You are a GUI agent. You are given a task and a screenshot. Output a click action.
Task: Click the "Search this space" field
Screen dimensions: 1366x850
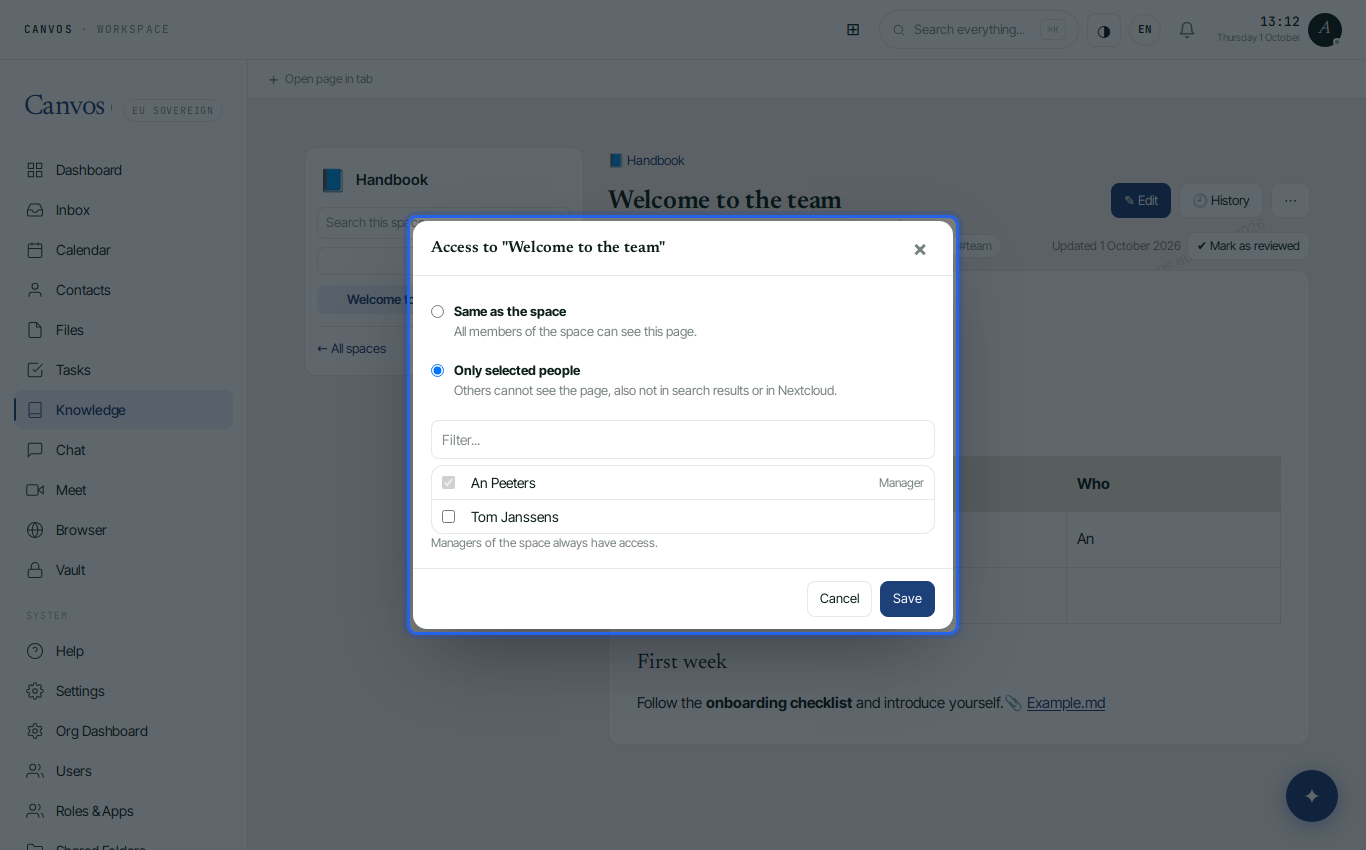[444, 223]
